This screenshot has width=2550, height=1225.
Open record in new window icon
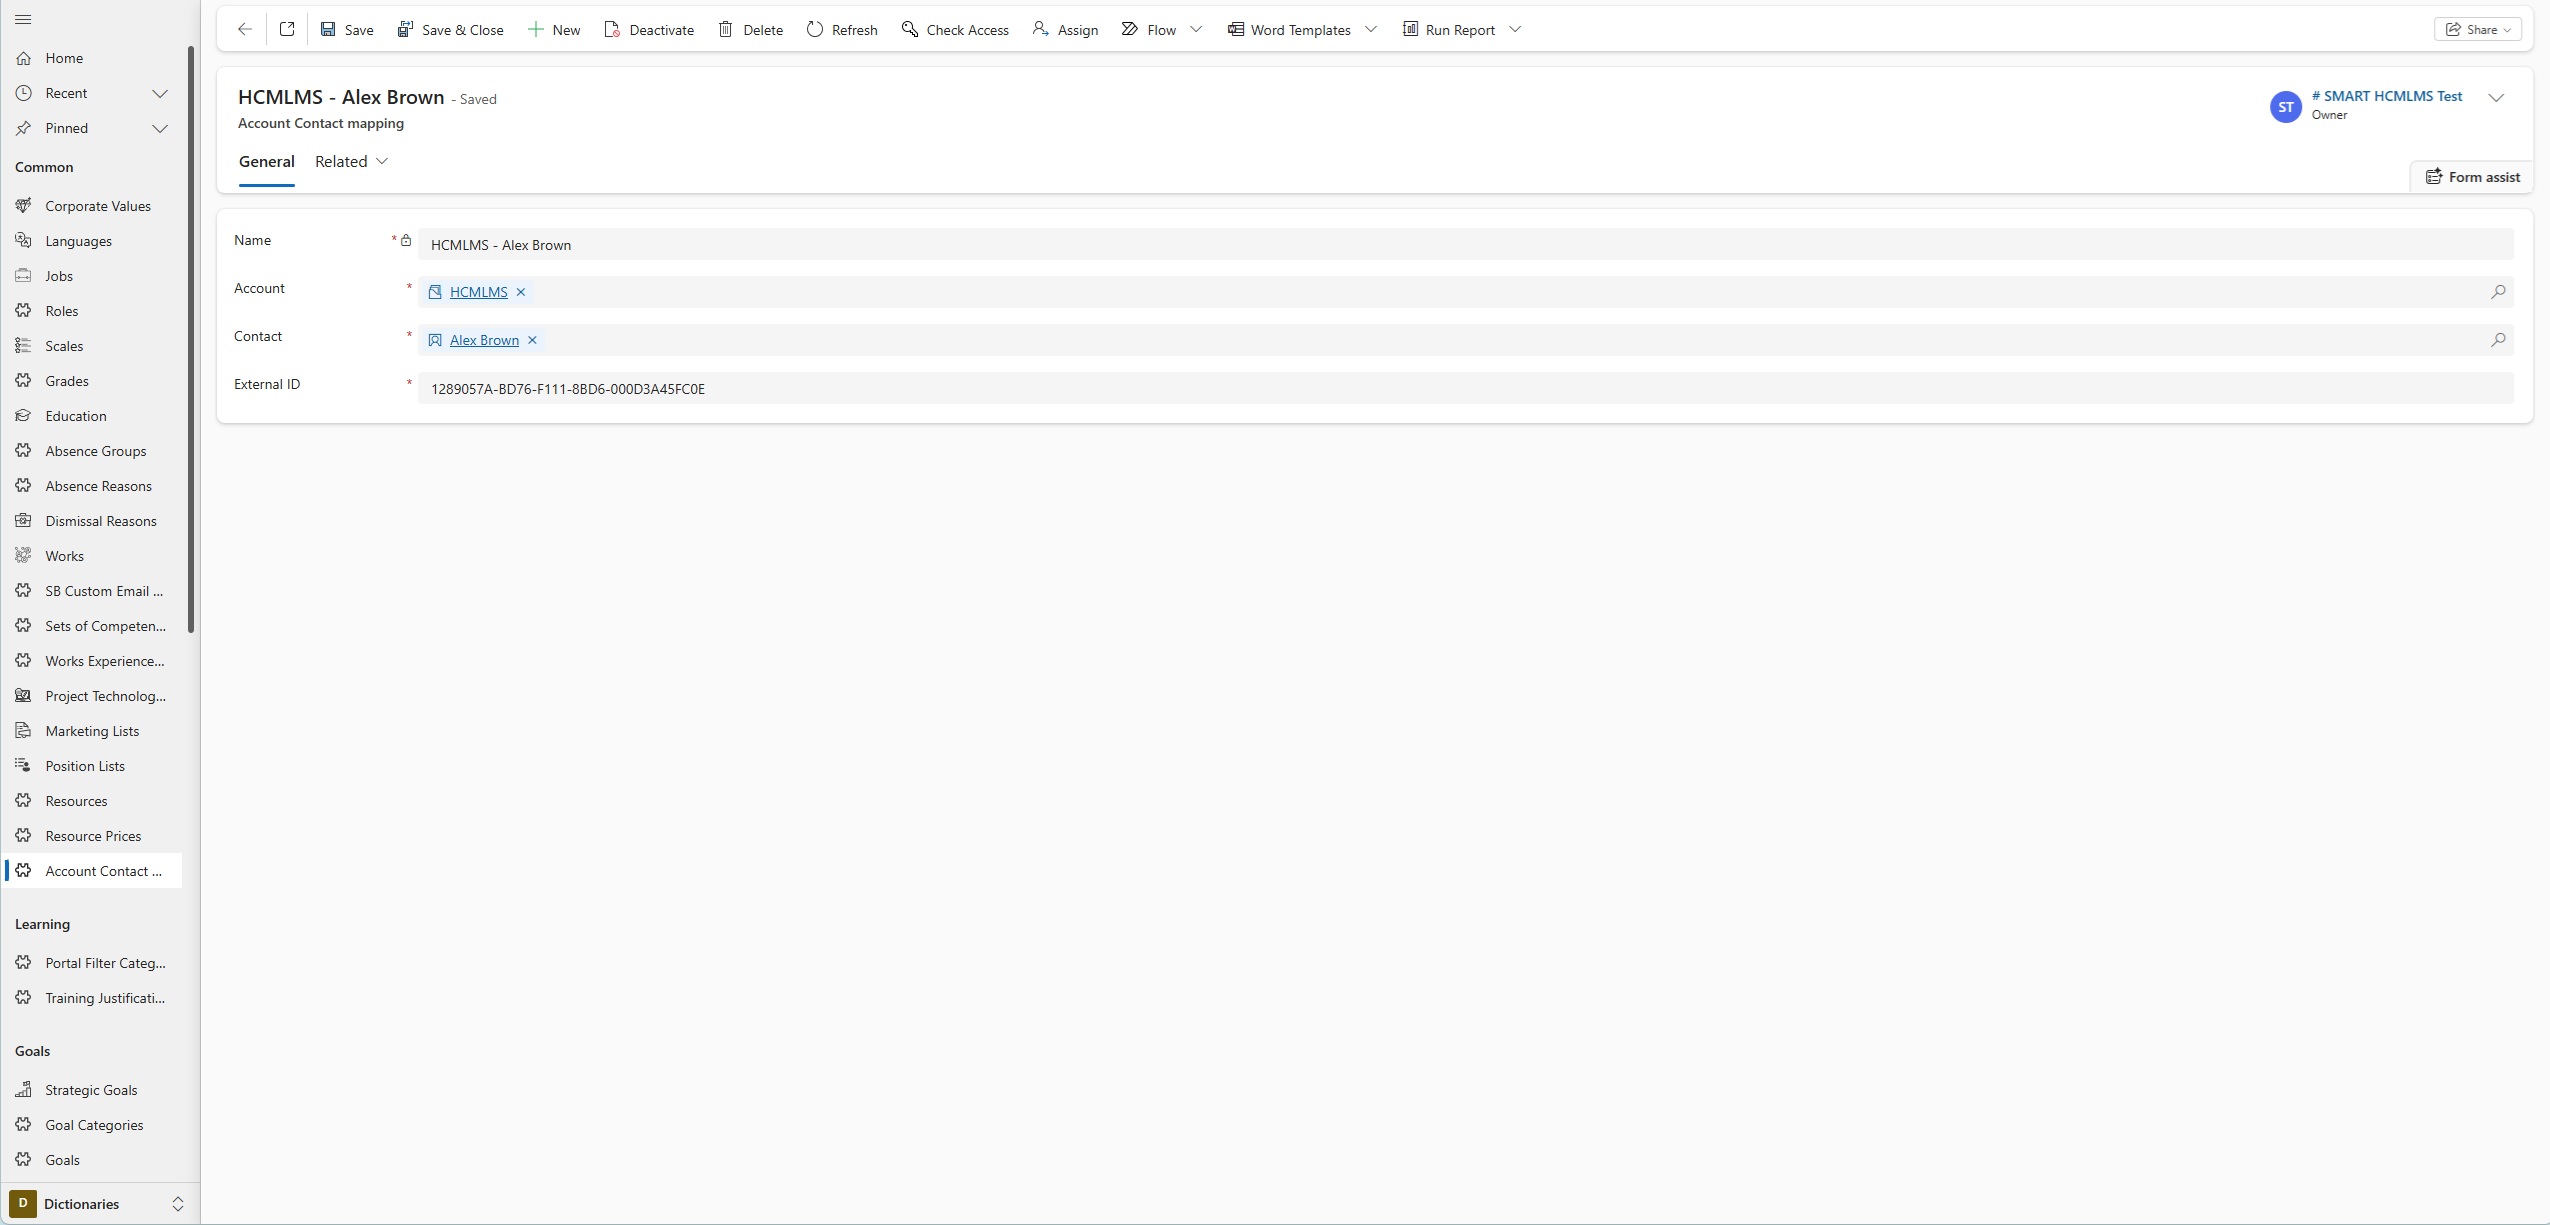point(287,29)
